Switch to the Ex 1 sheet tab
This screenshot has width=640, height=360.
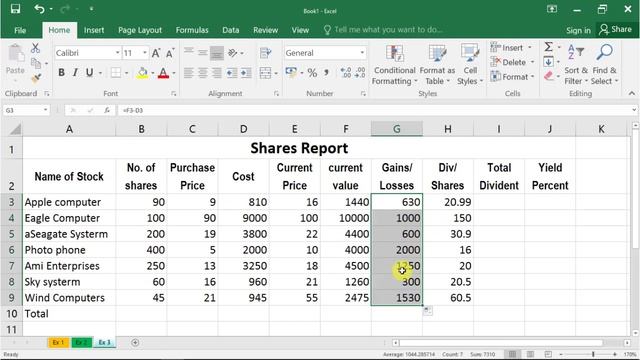tap(59, 342)
